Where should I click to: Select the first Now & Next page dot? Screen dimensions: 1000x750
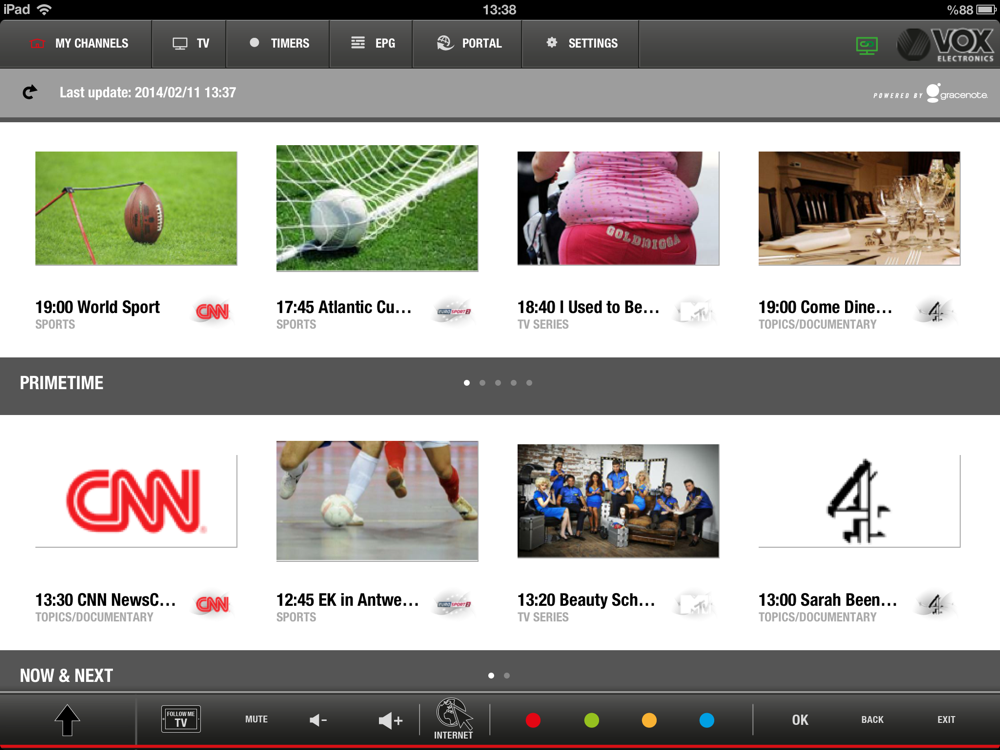(491, 675)
